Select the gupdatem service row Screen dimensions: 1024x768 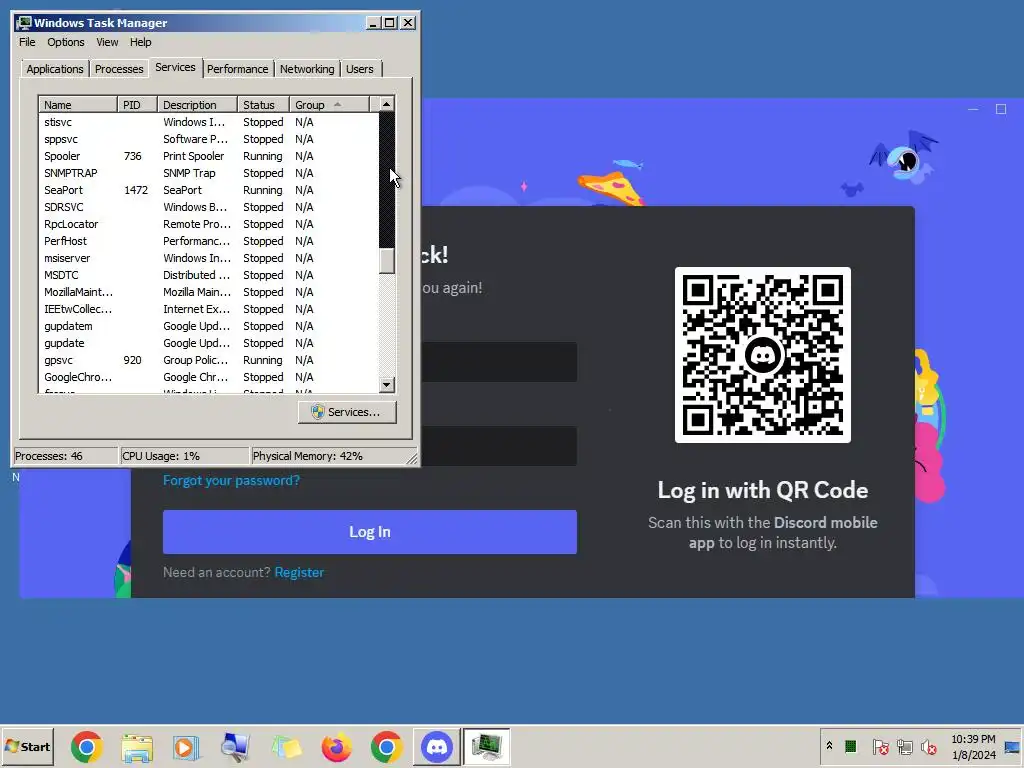208,326
